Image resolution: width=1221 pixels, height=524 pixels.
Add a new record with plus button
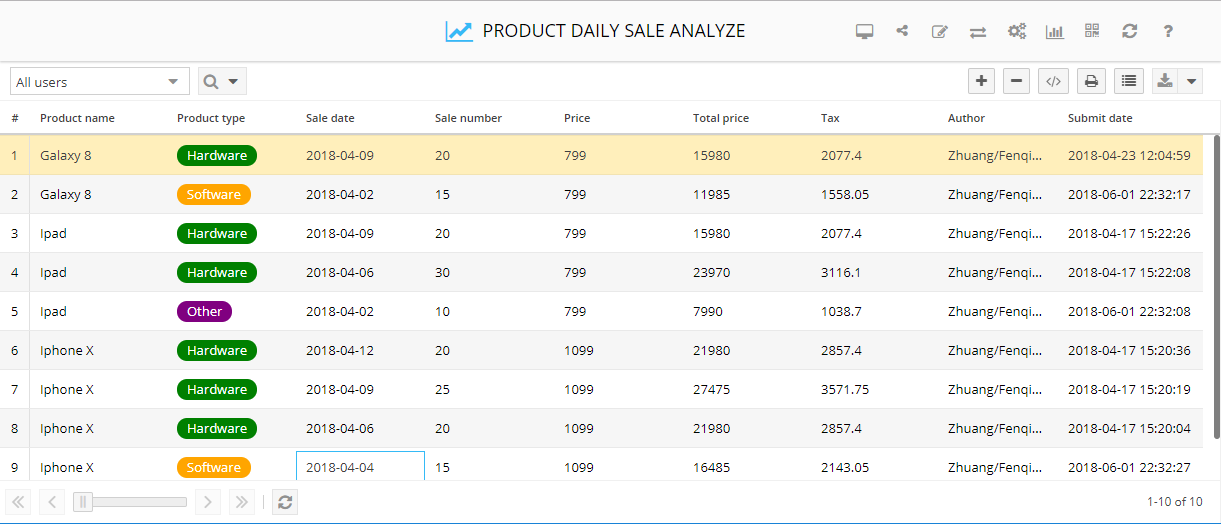(982, 81)
